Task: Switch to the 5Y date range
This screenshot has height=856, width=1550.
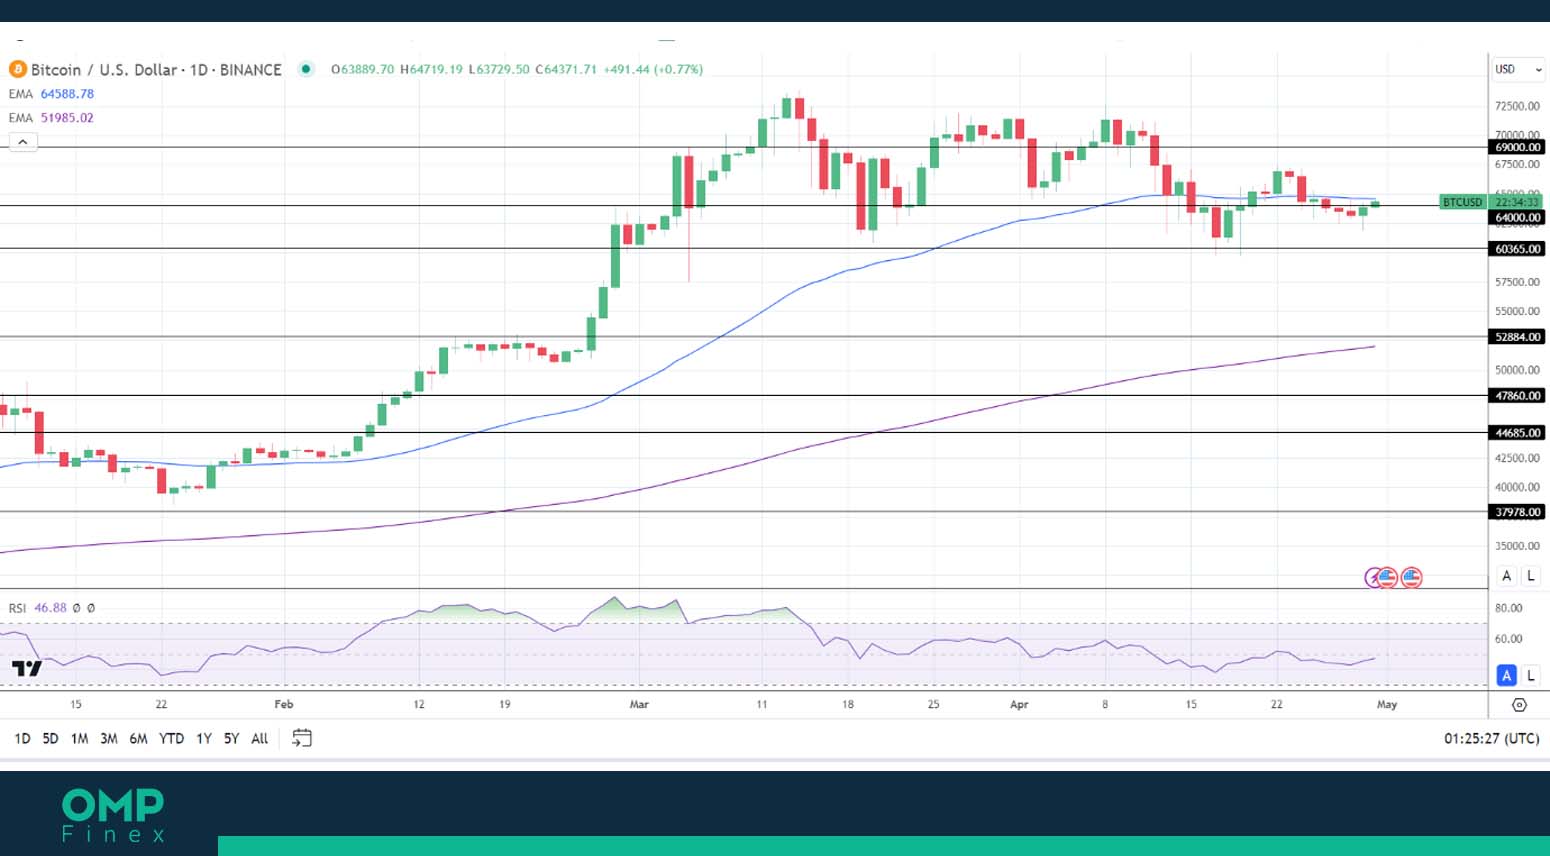Action: 231,738
